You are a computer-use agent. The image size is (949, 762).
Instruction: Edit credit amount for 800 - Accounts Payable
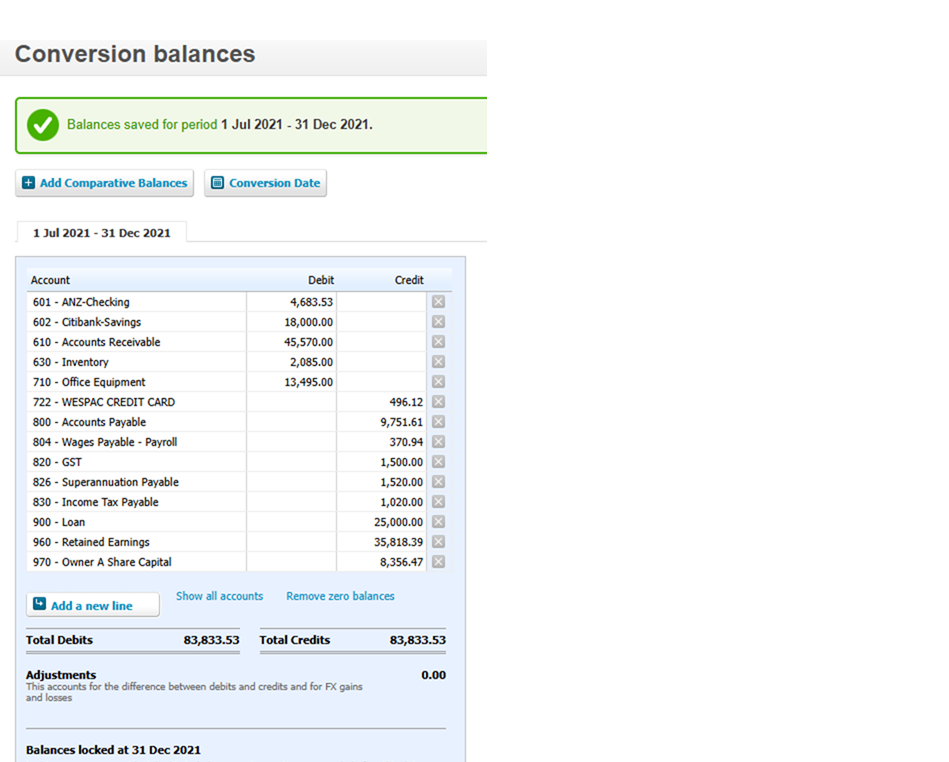tap(381, 422)
